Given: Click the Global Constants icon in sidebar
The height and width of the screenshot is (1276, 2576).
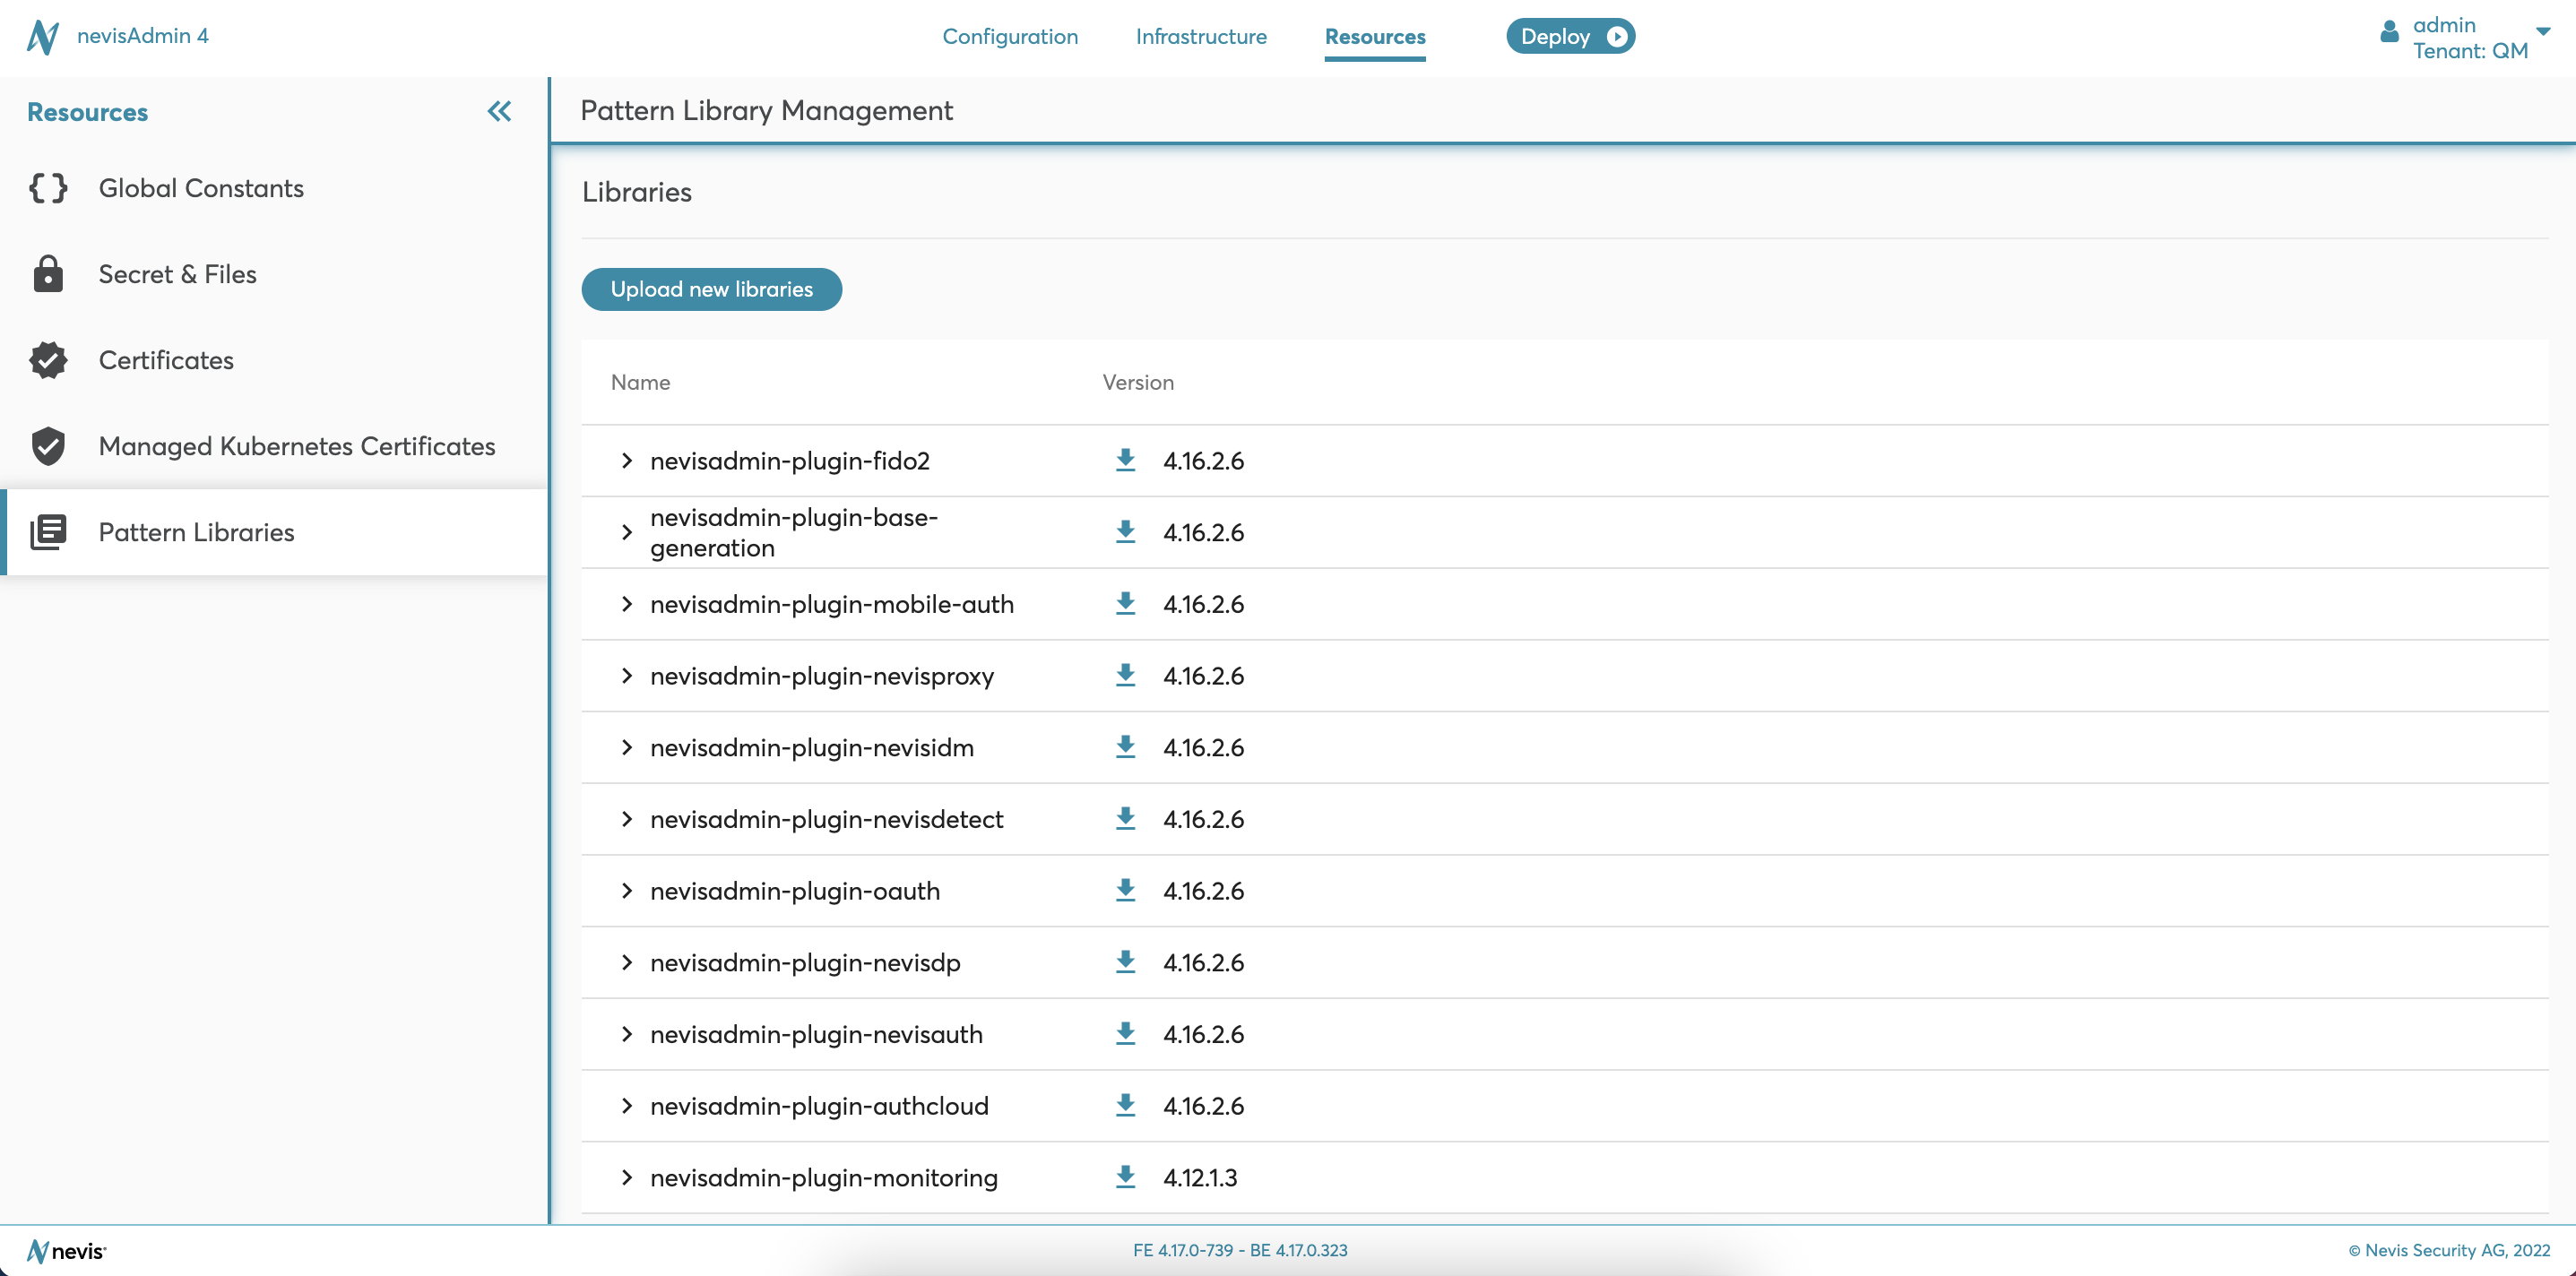Looking at the screenshot, I should 48,187.
